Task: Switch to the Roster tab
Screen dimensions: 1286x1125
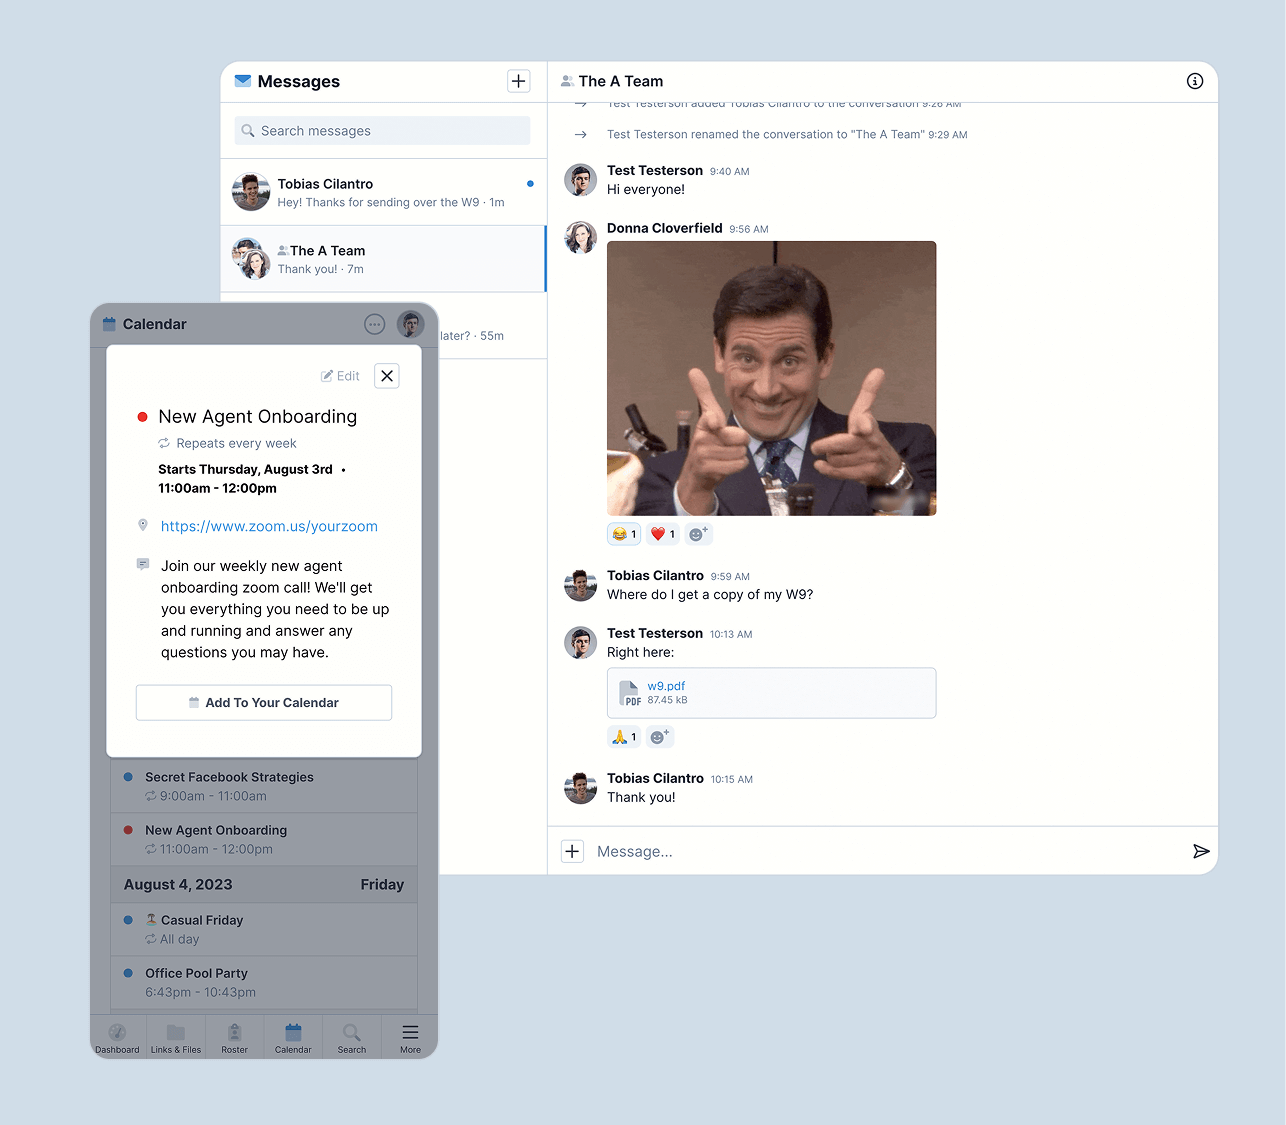Action: point(234,1038)
